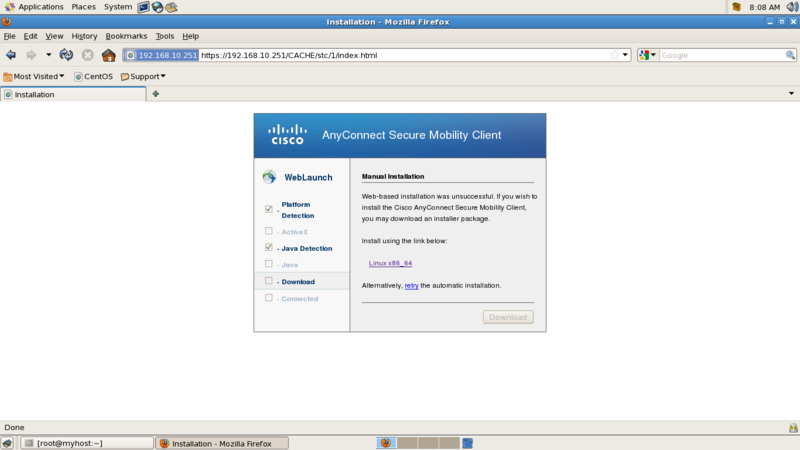Image resolution: width=800 pixels, height=450 pixels.
Task: Open the list all tabs dropdown
Action: [791, 93]
